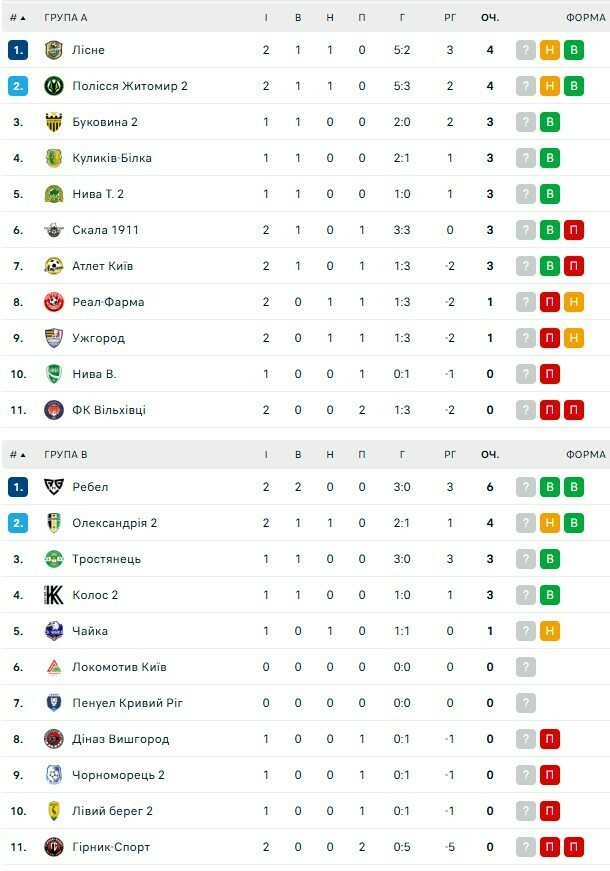Sort Група А by ОЧ. points column
The width and height of the screenshot is (610, 871).
pyautogui.click(x=489, y=17)
